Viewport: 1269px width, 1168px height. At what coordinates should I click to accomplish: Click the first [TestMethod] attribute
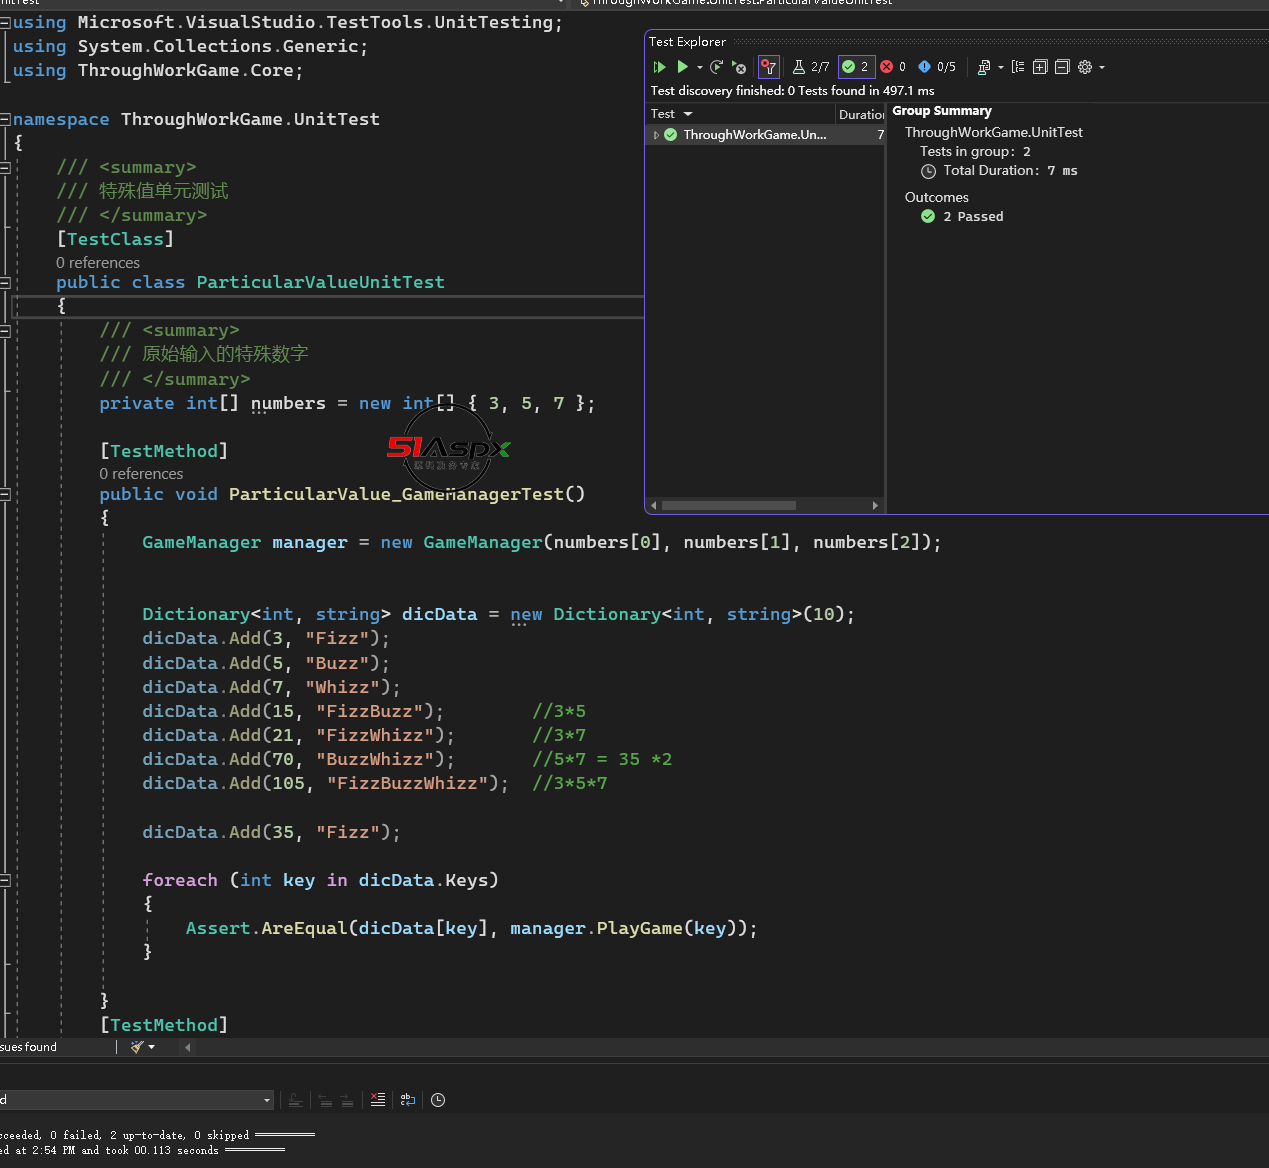164,451
